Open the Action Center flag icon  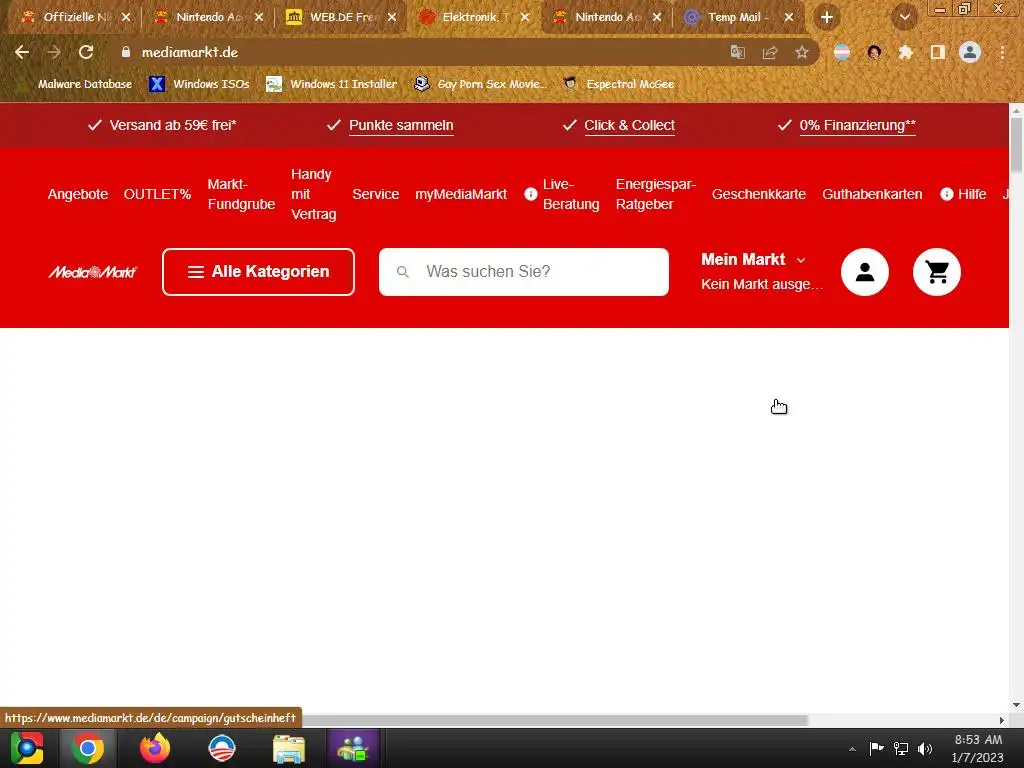coord(876,749)
